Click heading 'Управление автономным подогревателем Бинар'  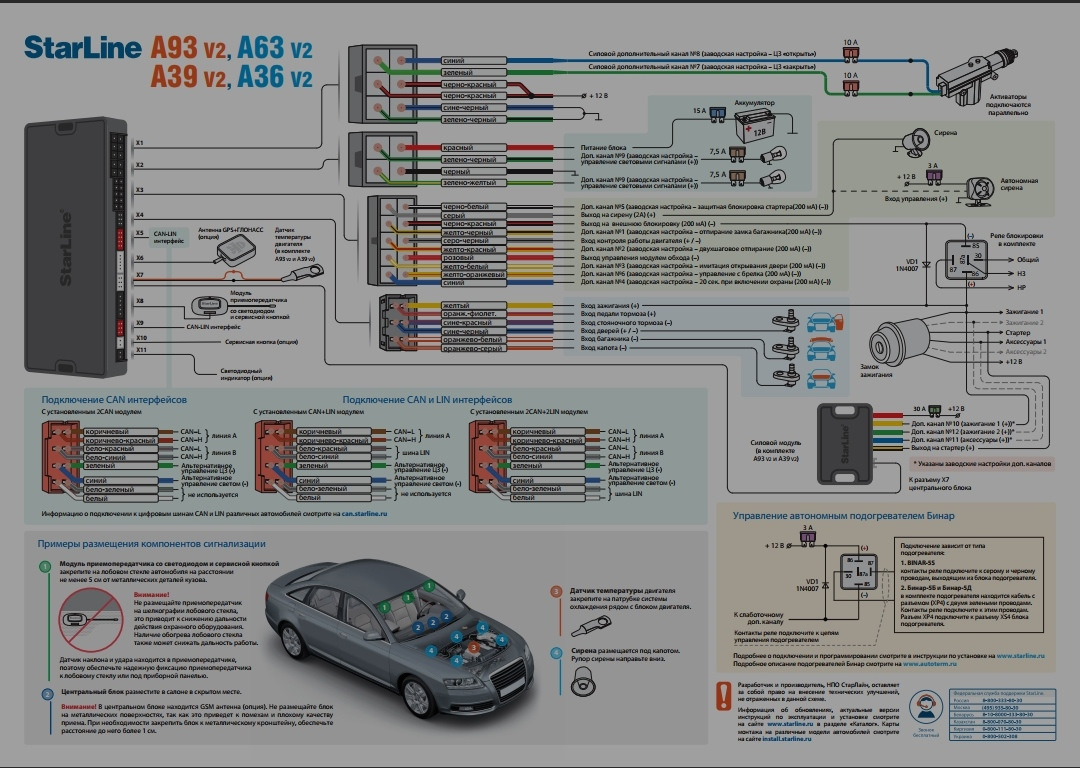[844, 515]
